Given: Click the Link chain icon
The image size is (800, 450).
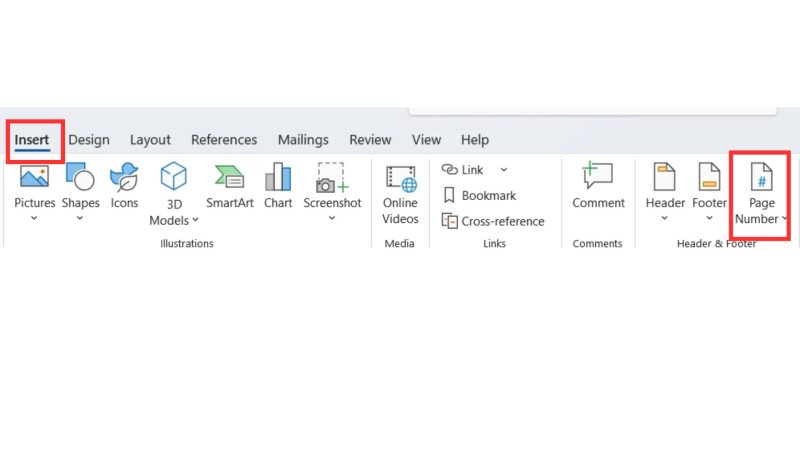Looking at the screenshot, I should point(449,169).
